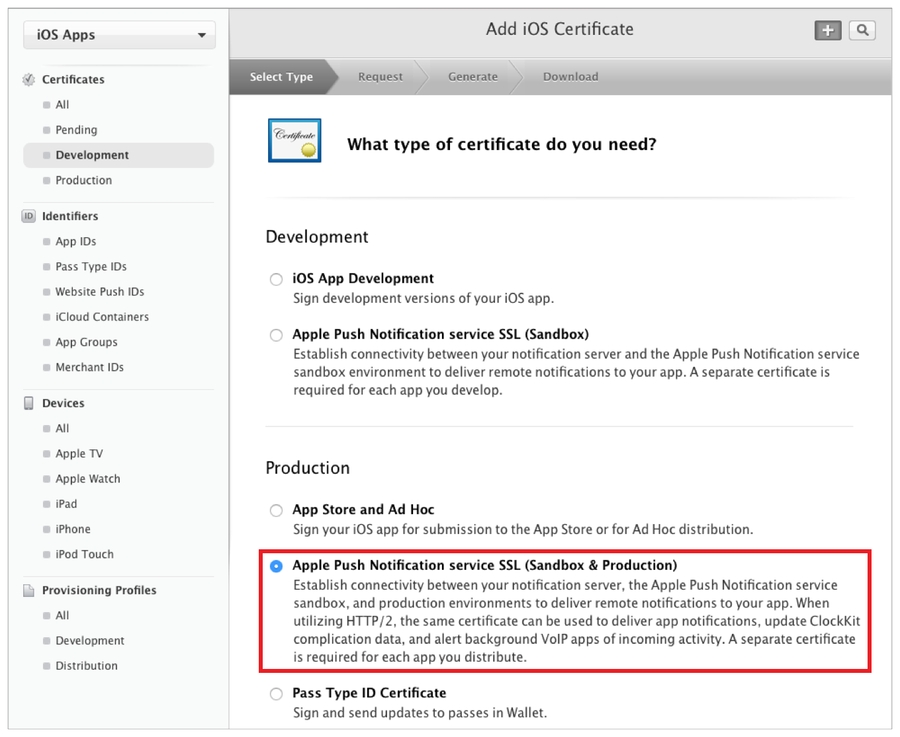Click the Provisioning Profiles document icon

[x=29, y=591]
